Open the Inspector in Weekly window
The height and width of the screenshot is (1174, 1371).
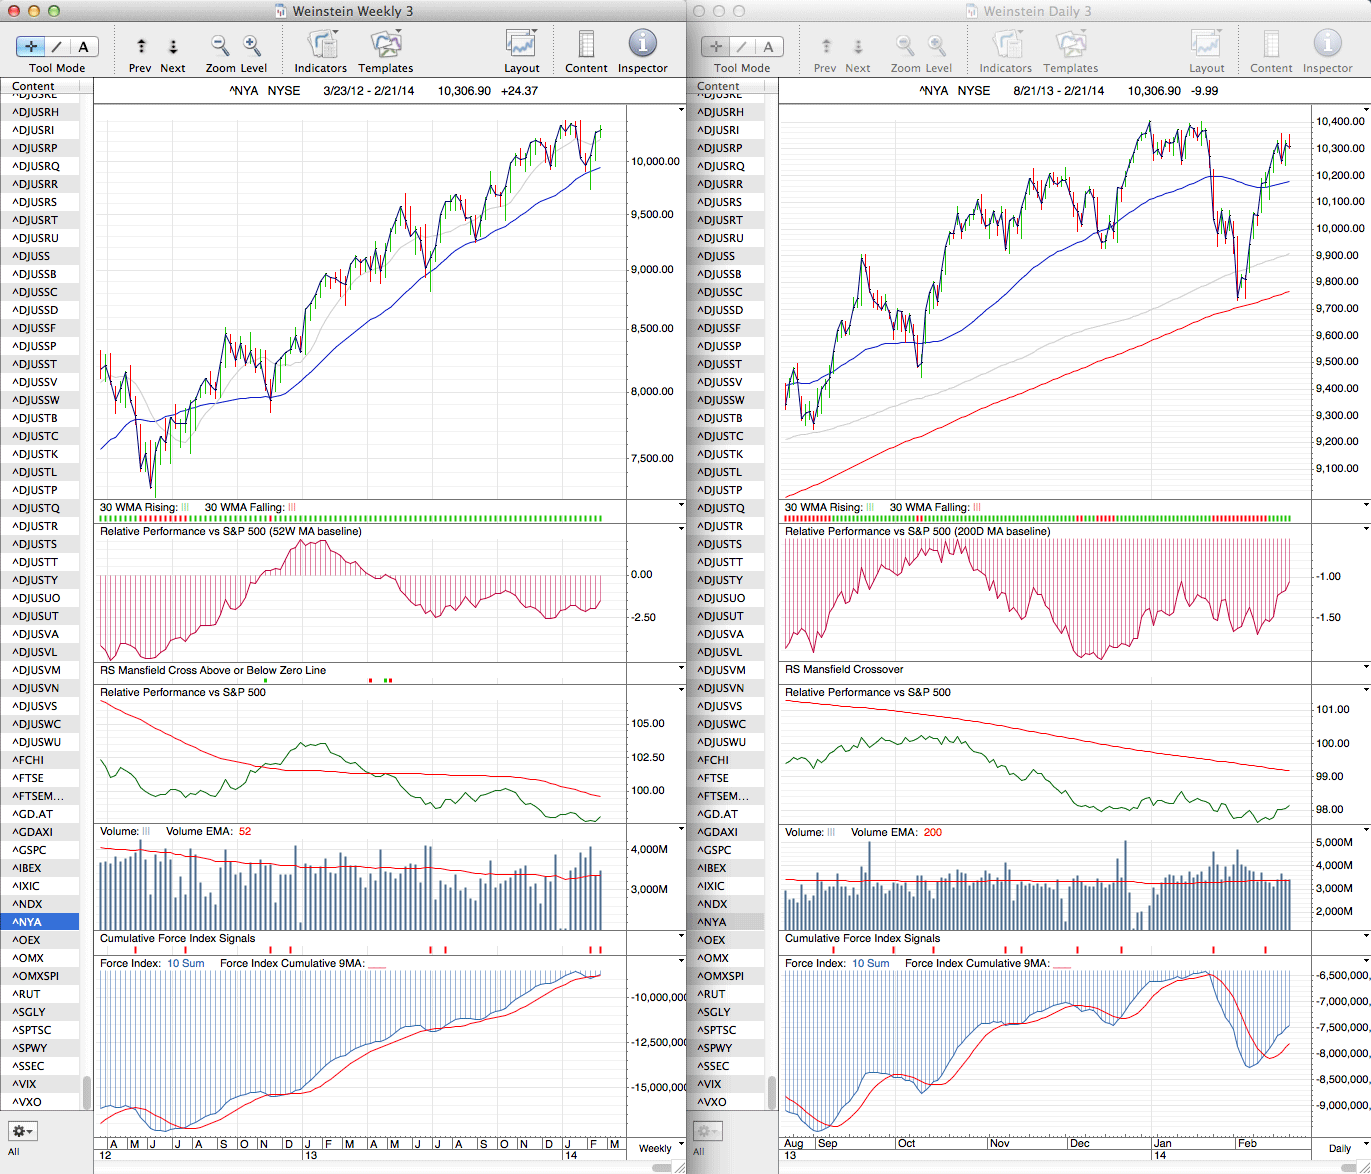pos(642,44)
